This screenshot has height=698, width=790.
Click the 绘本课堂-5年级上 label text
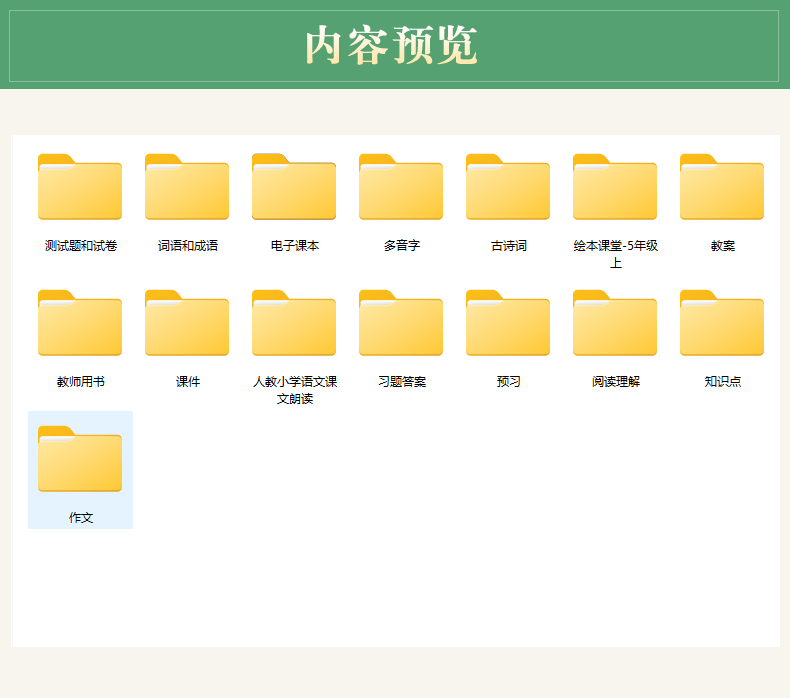tap(616, 254)
